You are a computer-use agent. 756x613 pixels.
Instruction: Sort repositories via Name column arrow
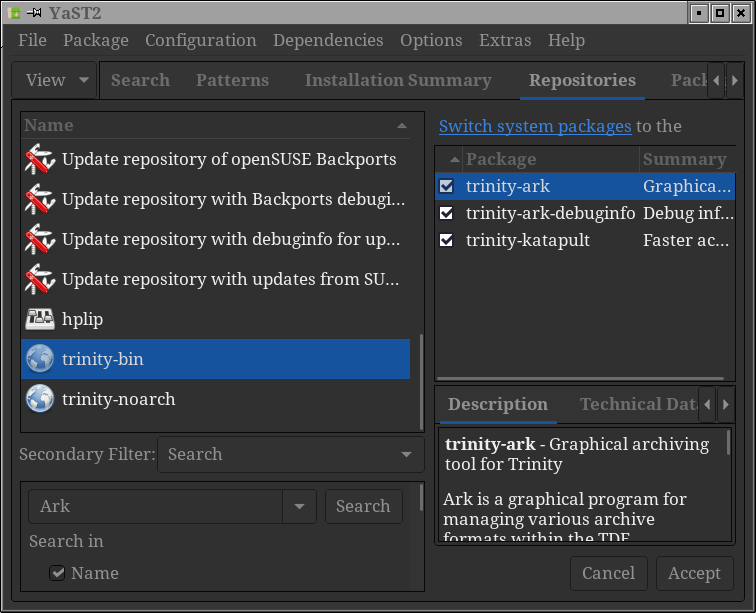402,125
